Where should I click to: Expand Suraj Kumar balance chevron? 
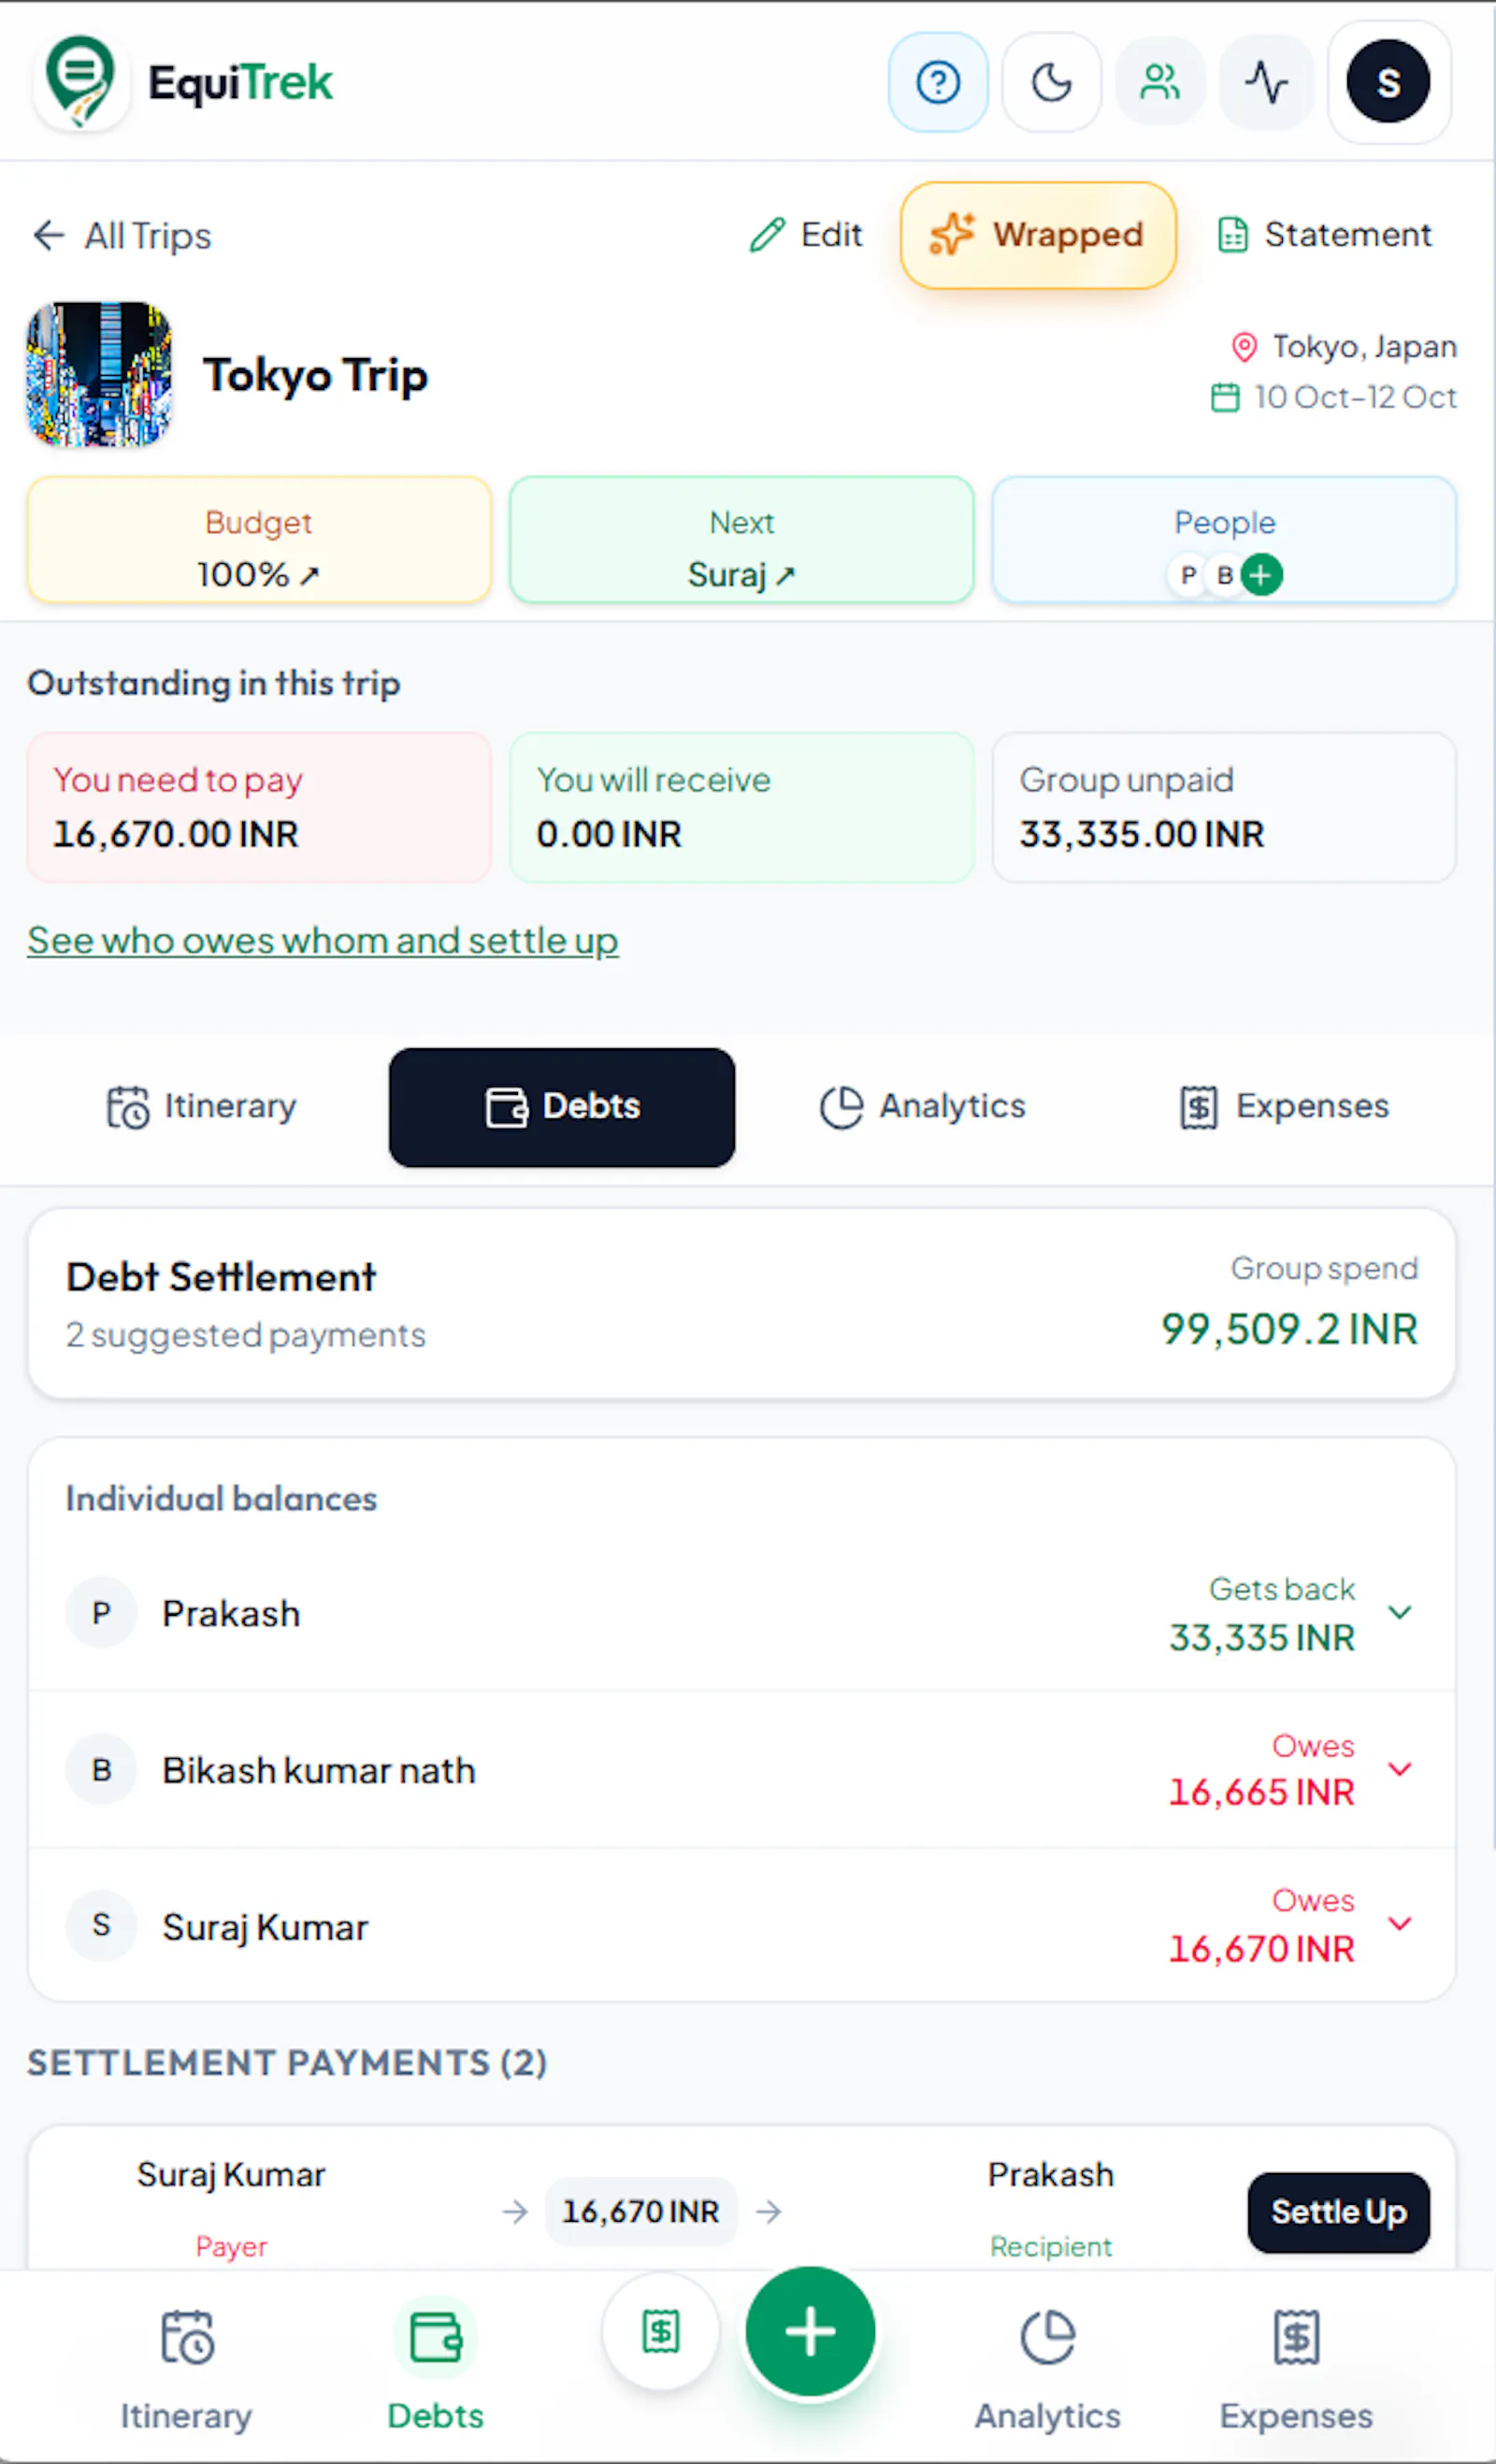click(x=1400, y=1924)
